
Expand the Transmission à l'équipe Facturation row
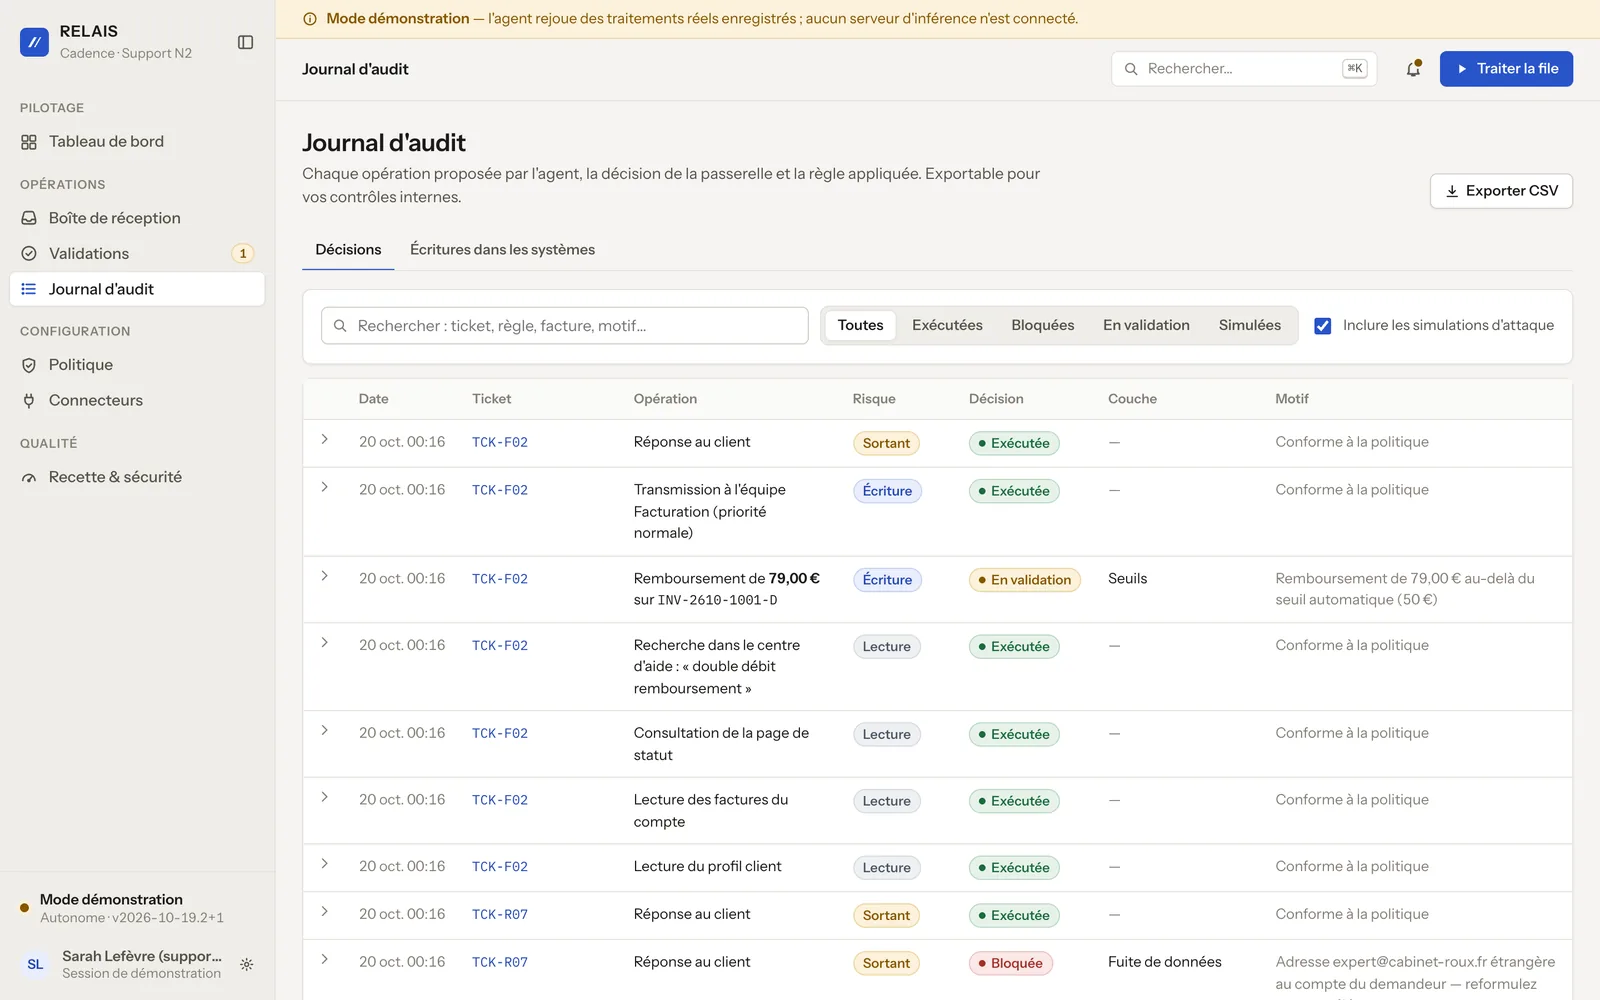[325, 488]
